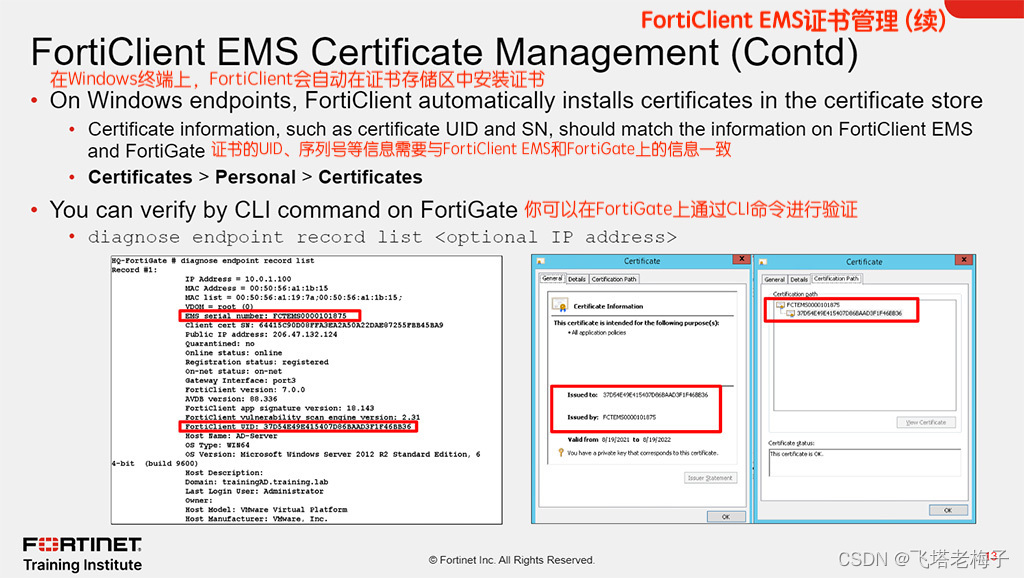Open General tab in Certificate Information dialog

552,278
